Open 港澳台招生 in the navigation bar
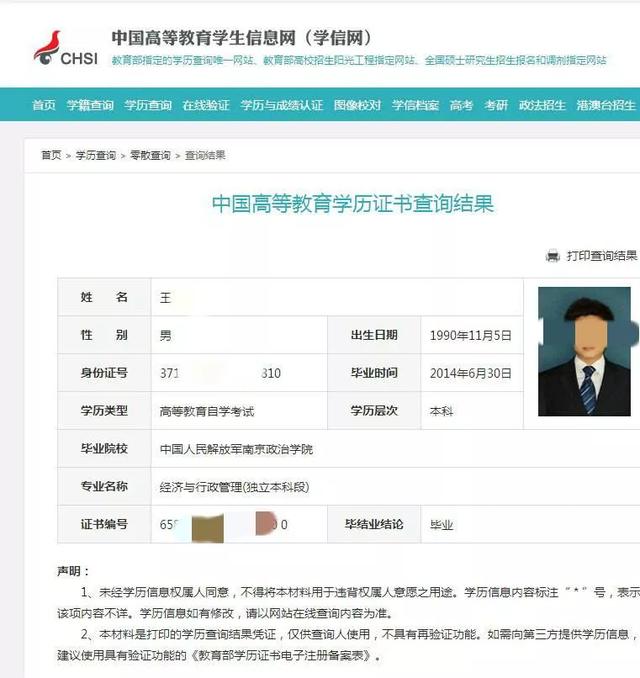 point(606,105)
